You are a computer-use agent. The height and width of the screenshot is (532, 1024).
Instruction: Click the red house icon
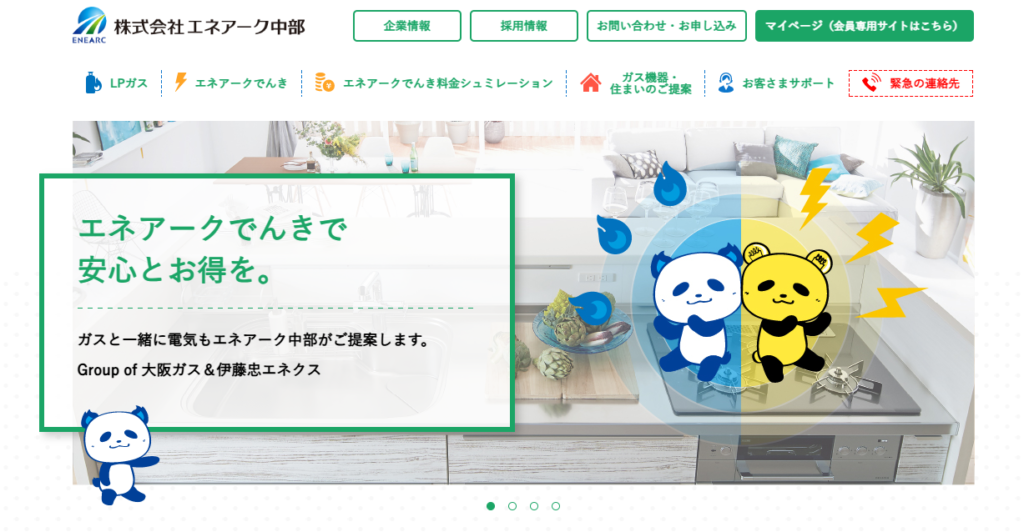pos(590,83)
